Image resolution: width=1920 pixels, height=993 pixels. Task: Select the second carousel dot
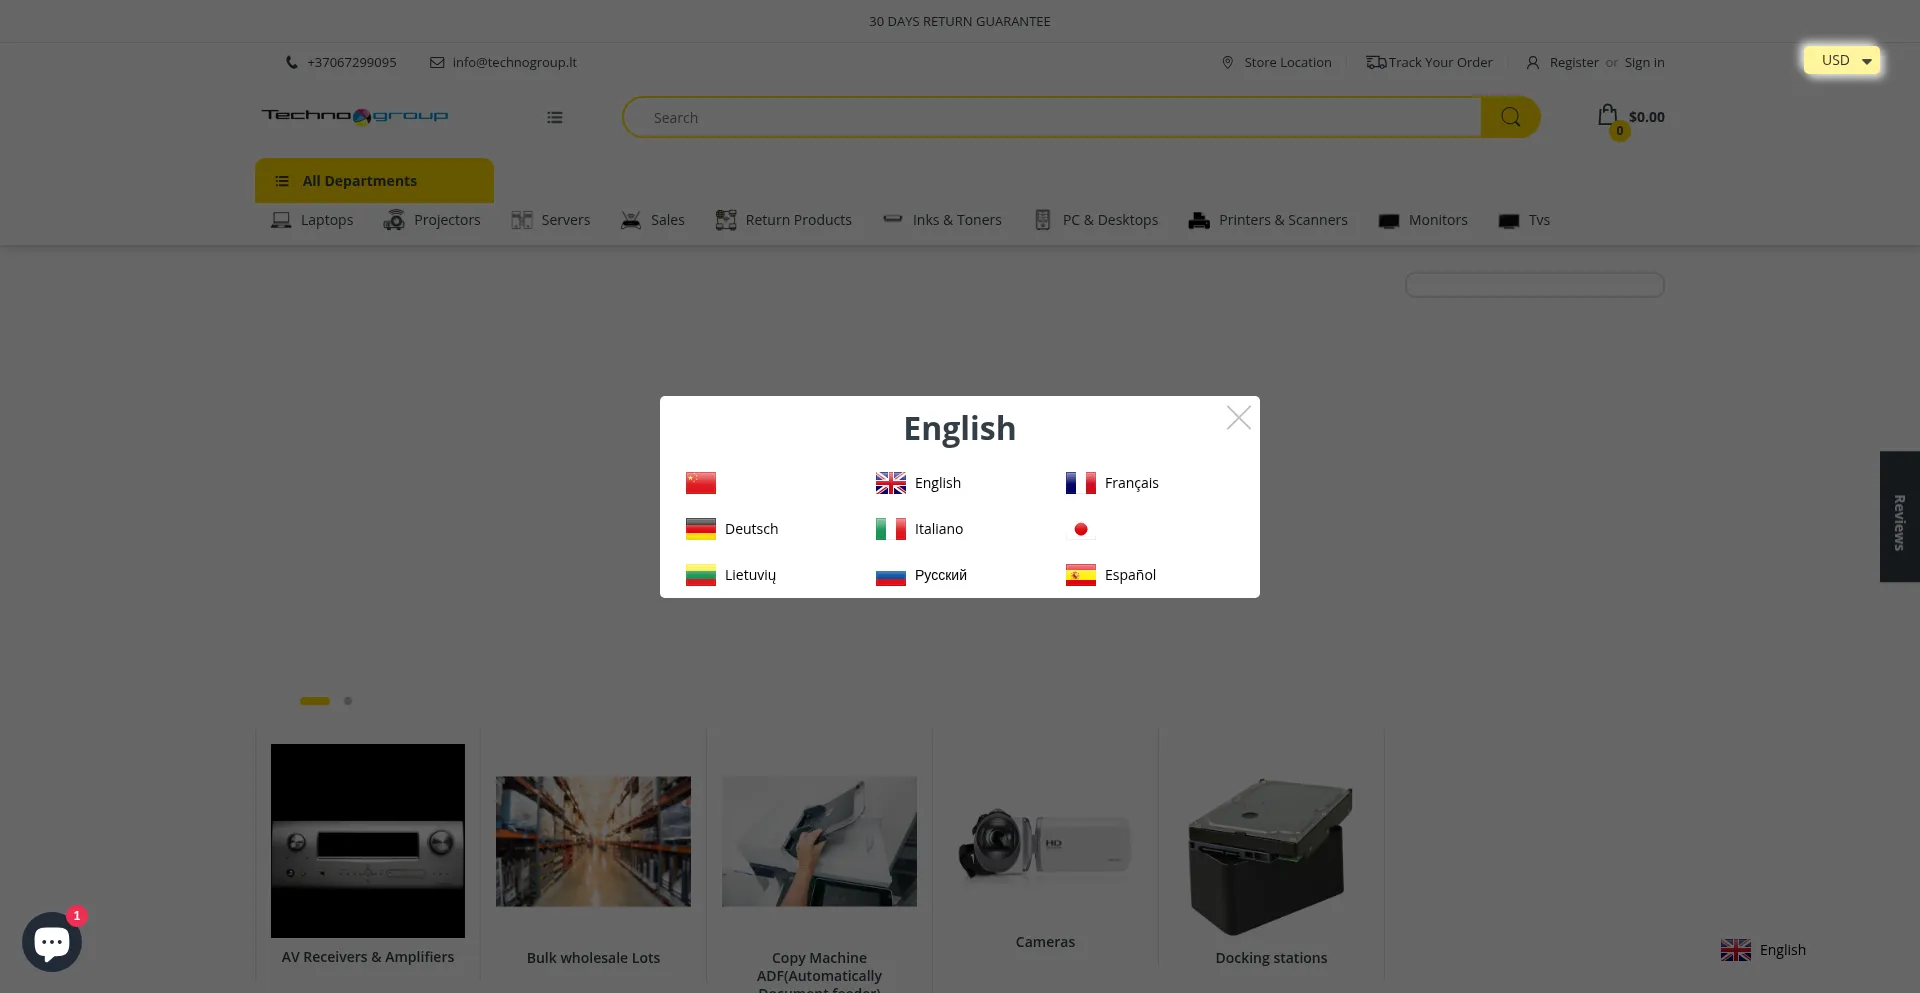click(348, 701)
